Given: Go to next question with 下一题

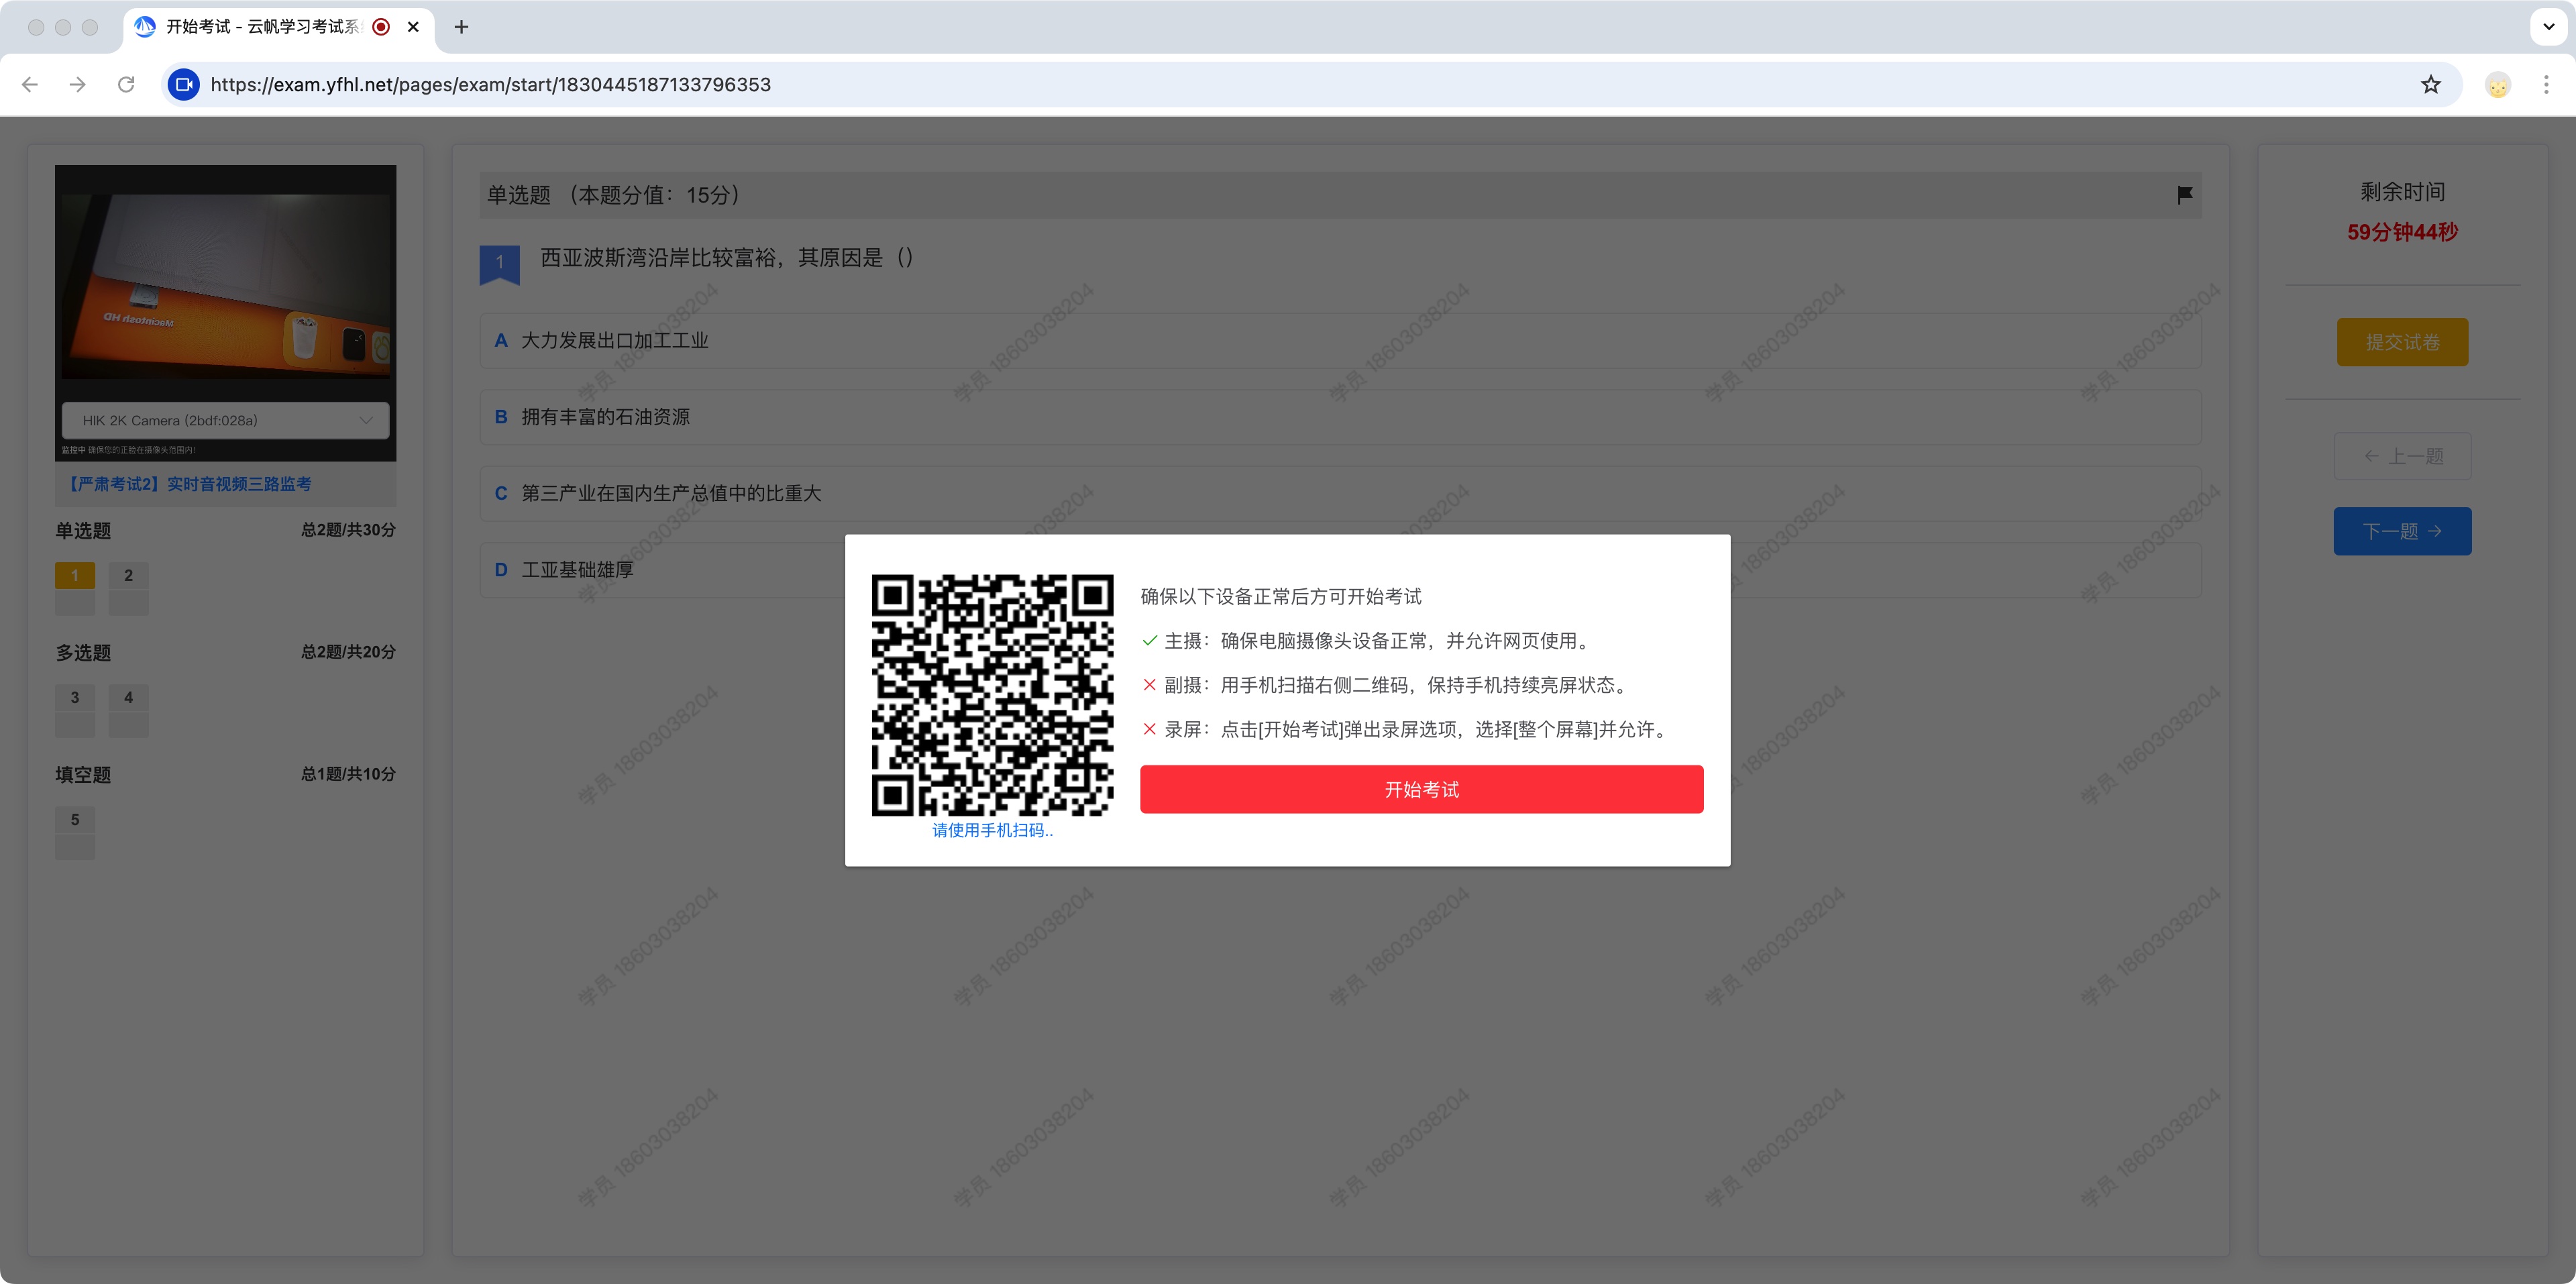Looking at the screenshot, I should click(x=2402, y=531).
